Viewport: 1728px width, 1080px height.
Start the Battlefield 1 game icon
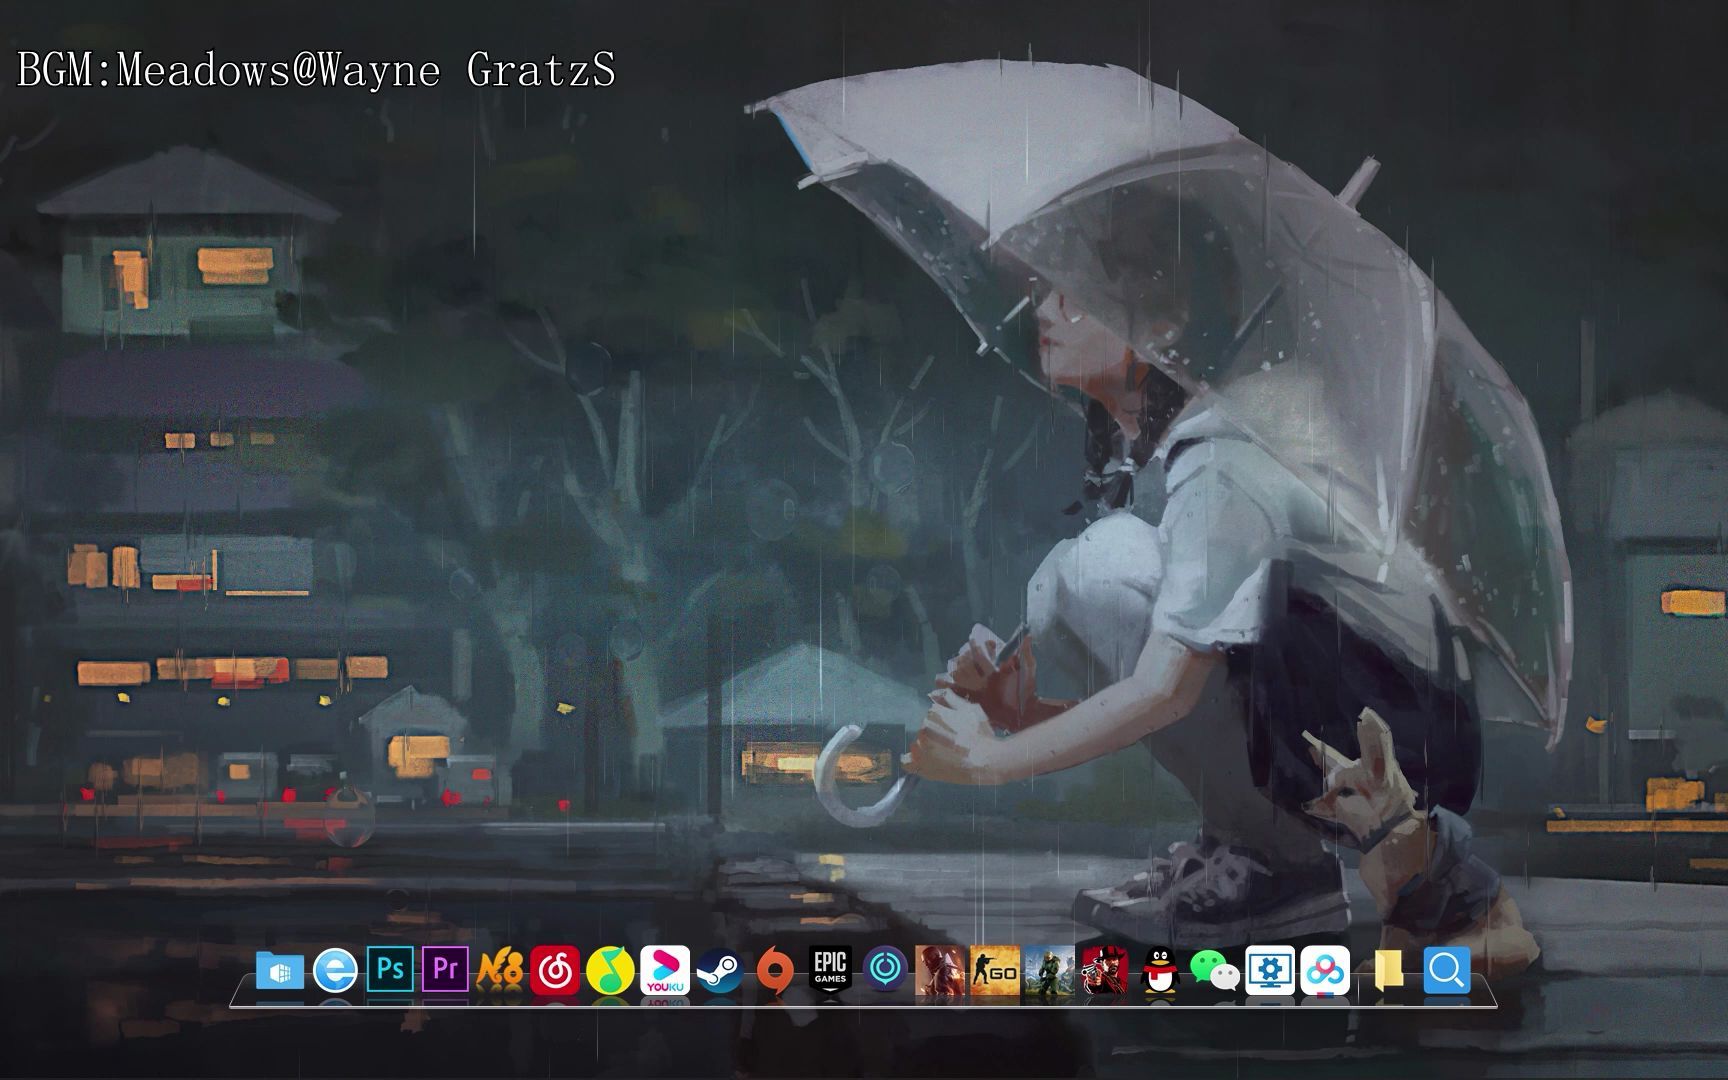[940, 971]
